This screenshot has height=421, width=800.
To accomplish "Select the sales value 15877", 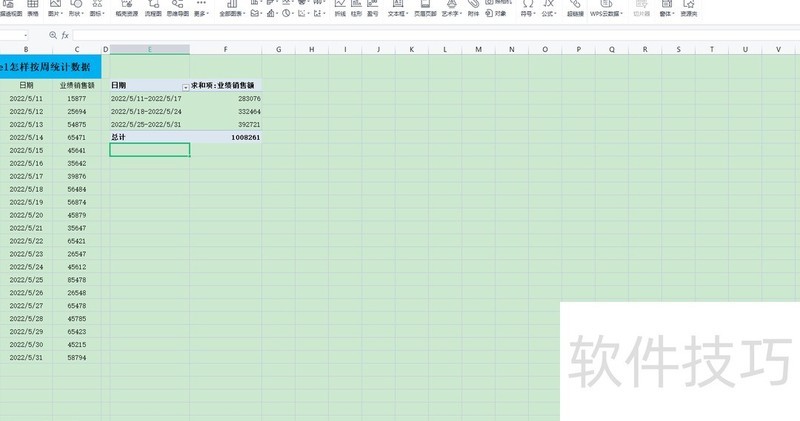I will click(77, 98).
